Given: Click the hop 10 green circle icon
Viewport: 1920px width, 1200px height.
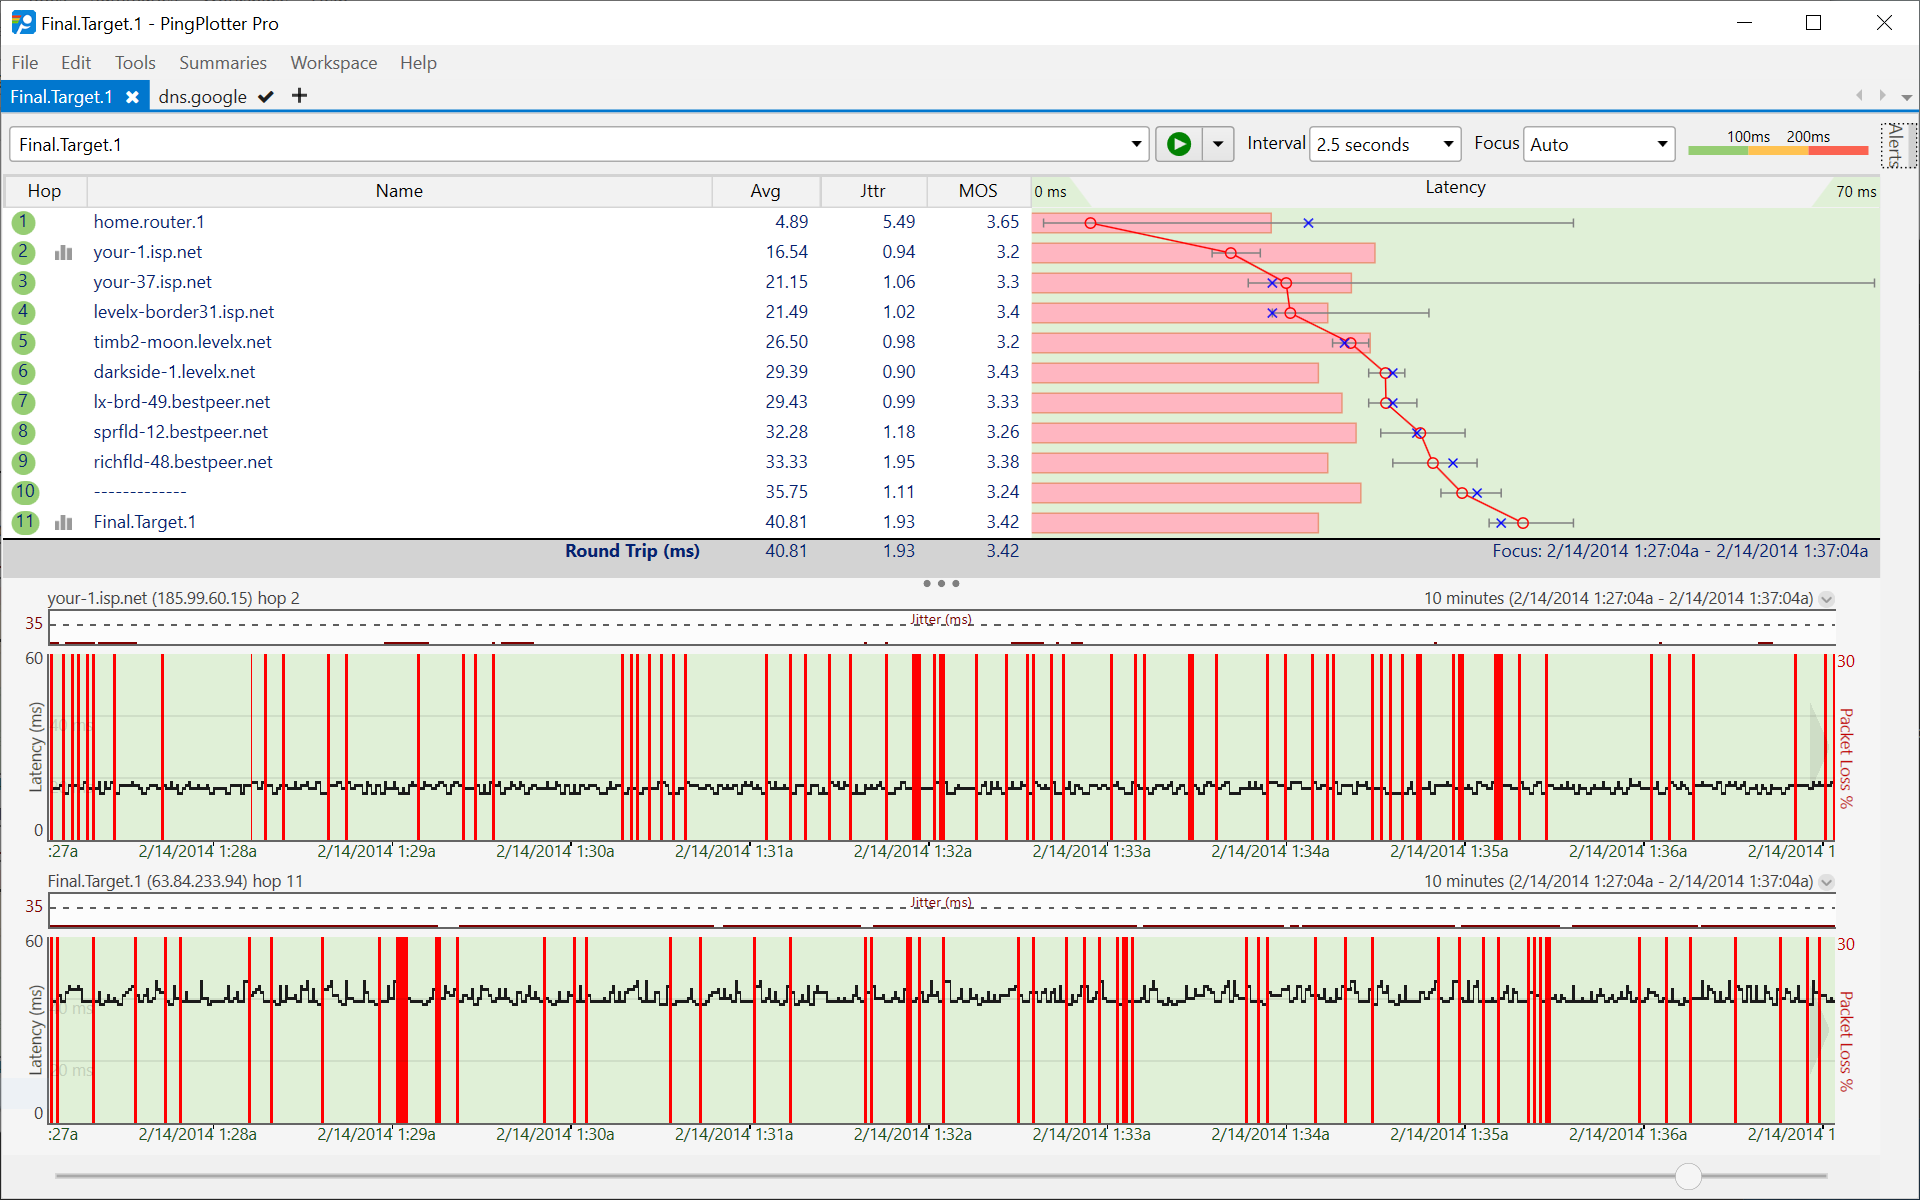Looking at the screenshot, I should tap(24, 492).
